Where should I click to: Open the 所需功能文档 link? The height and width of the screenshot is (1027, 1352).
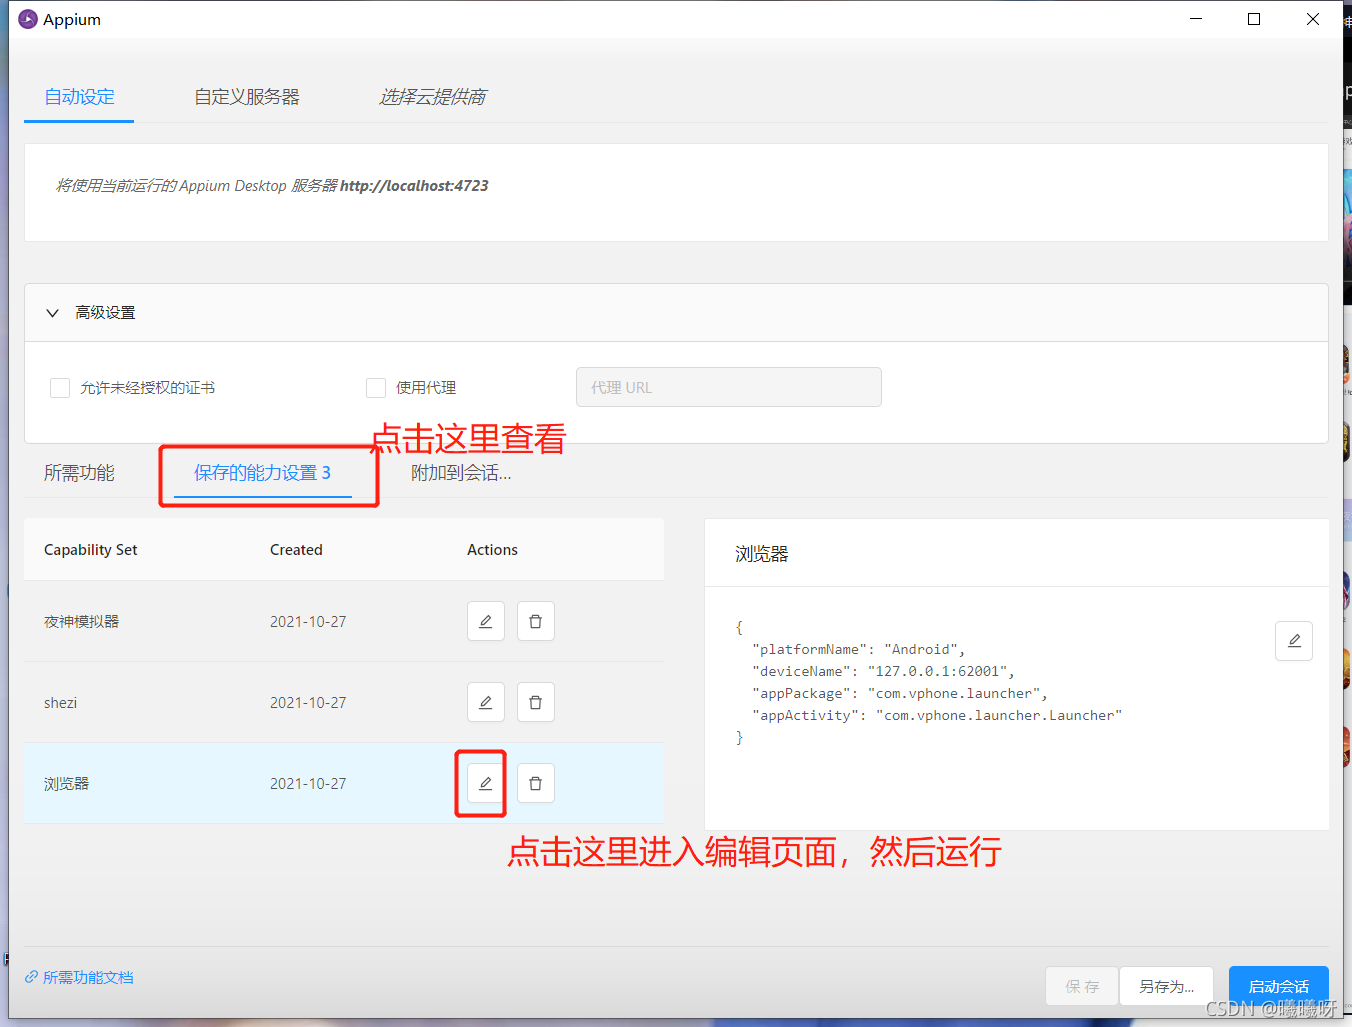[x=79, y=977]
